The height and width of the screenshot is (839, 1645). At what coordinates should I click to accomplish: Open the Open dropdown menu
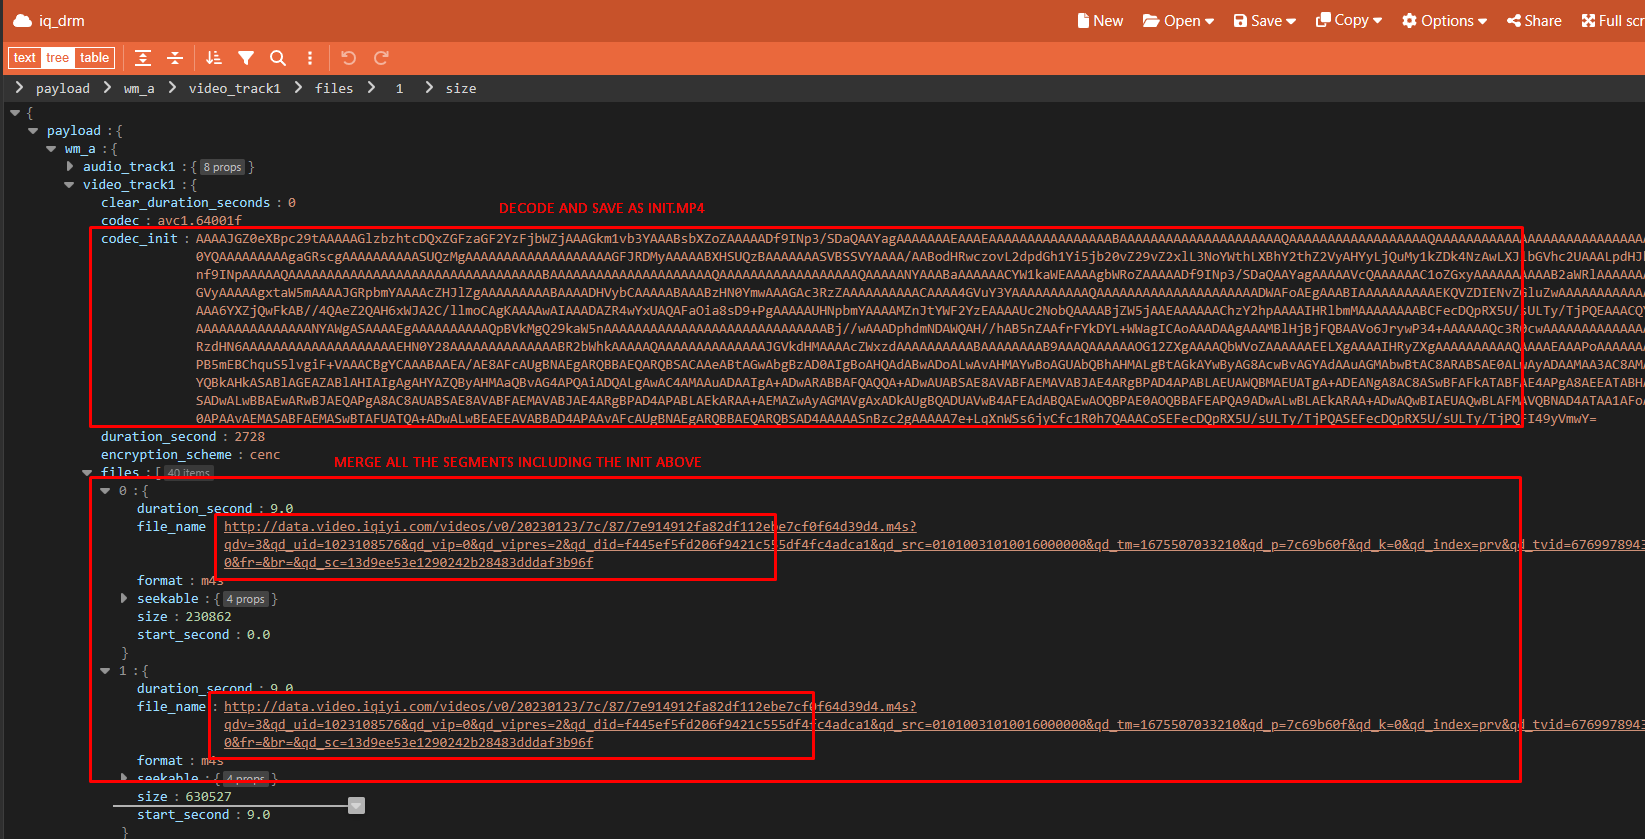[x=1178, y=20]
